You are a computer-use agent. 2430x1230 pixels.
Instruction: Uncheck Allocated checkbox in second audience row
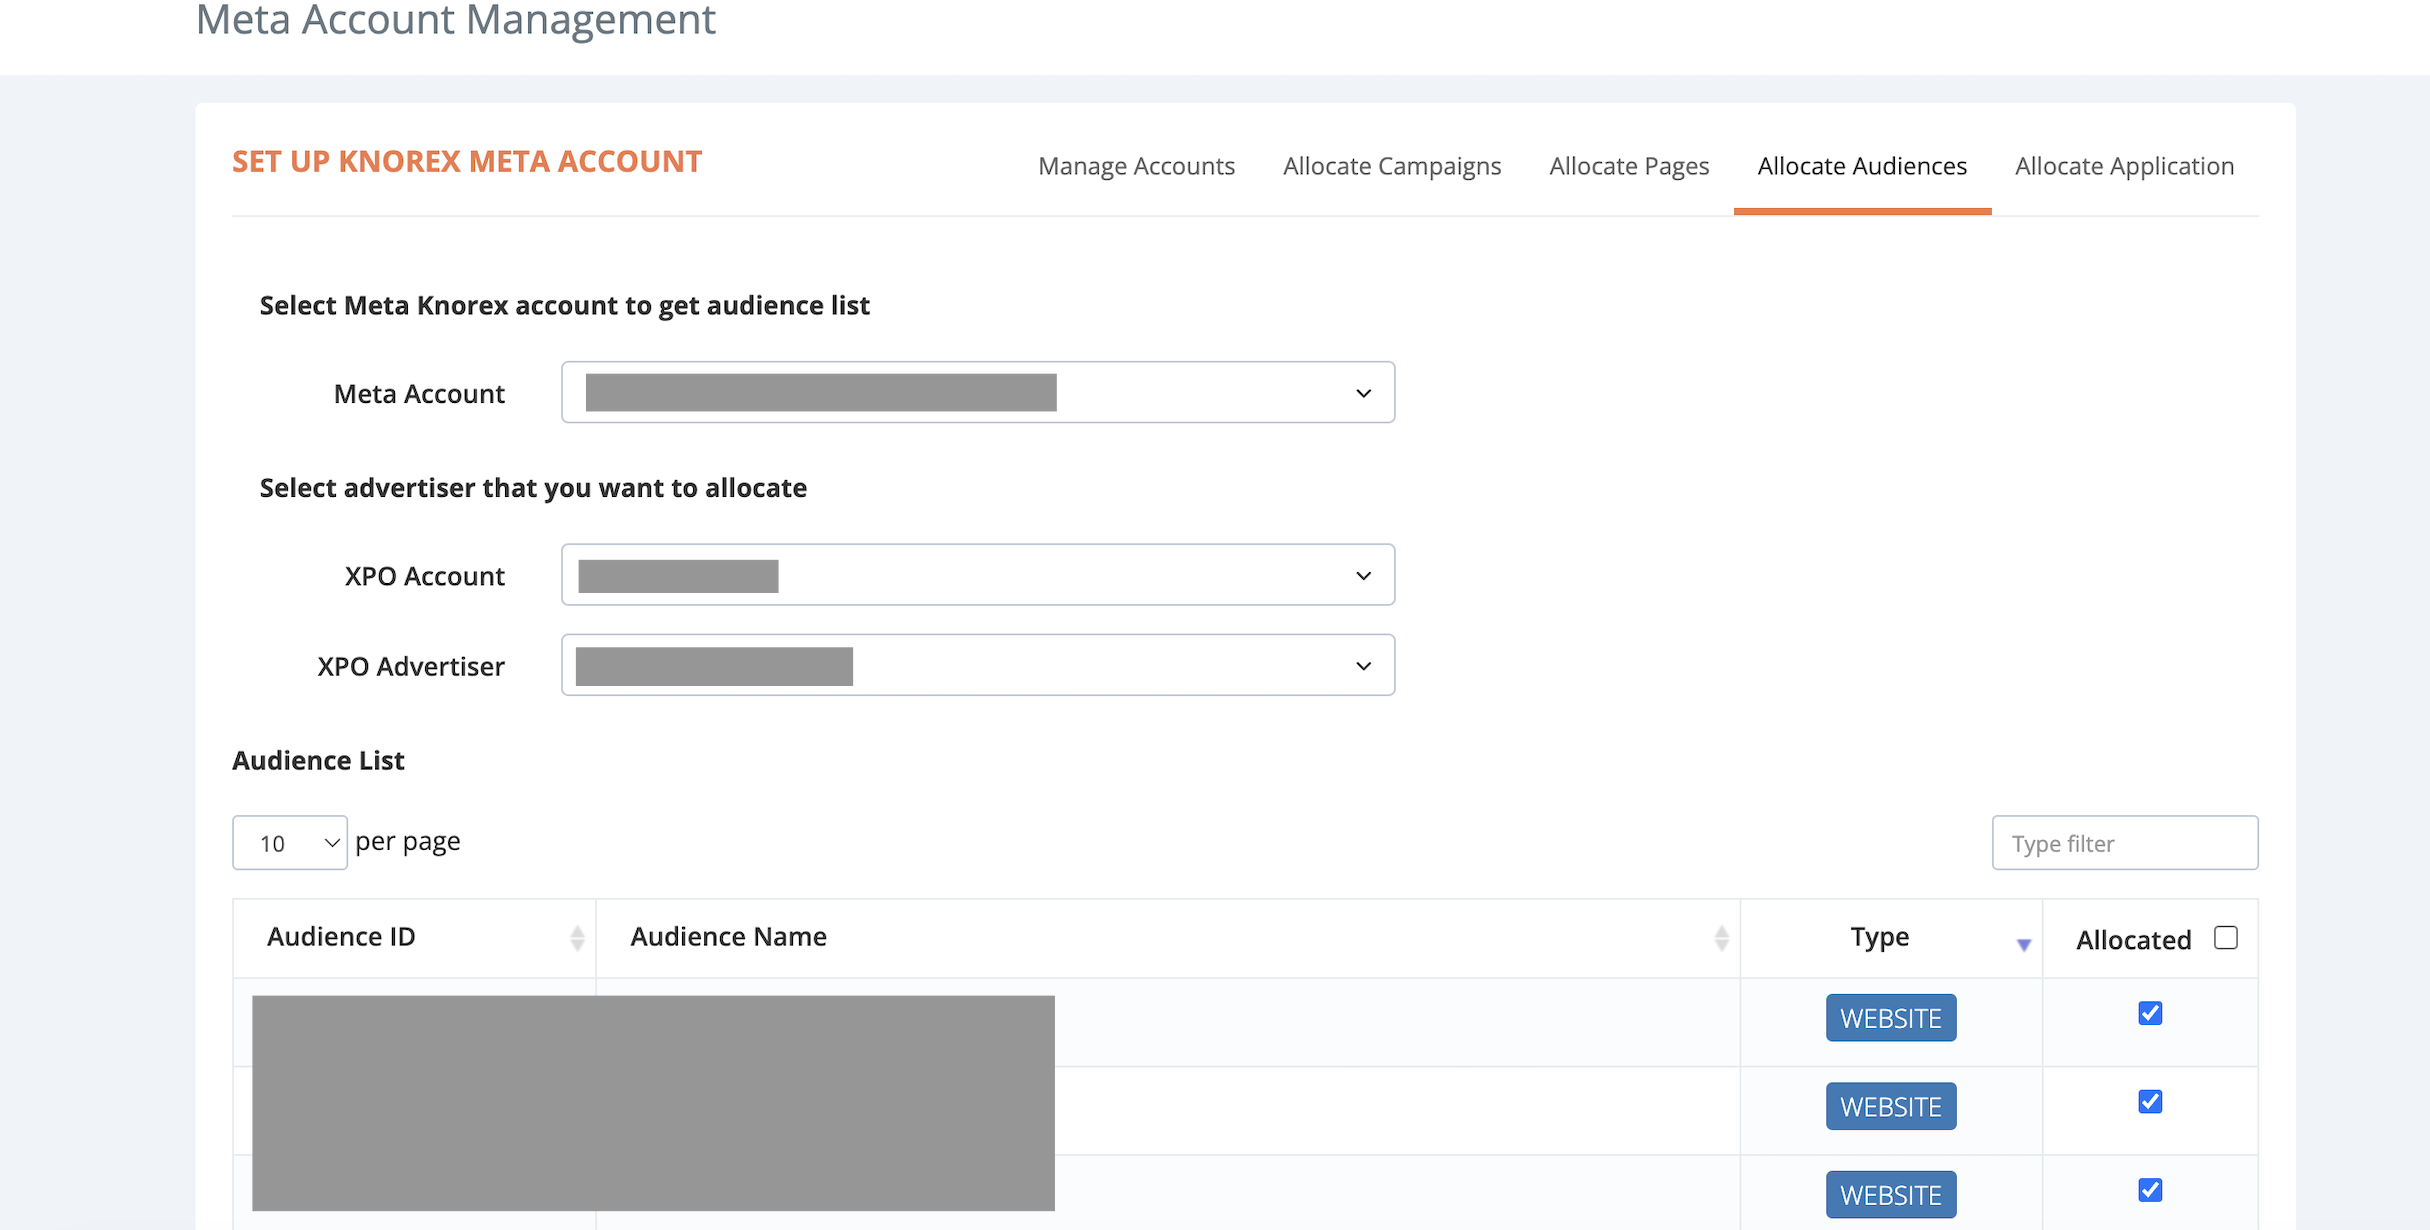click(x=2150, y=1102)
